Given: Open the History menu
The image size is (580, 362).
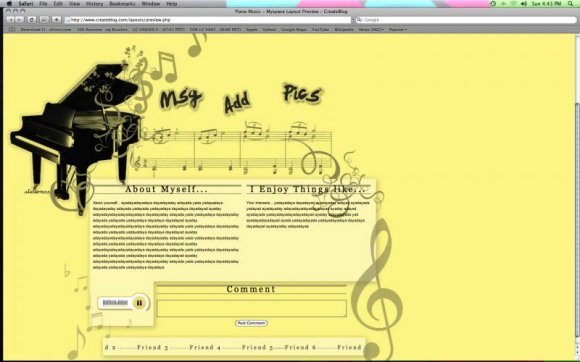Looking at the screenshot, I should point(95,4).
